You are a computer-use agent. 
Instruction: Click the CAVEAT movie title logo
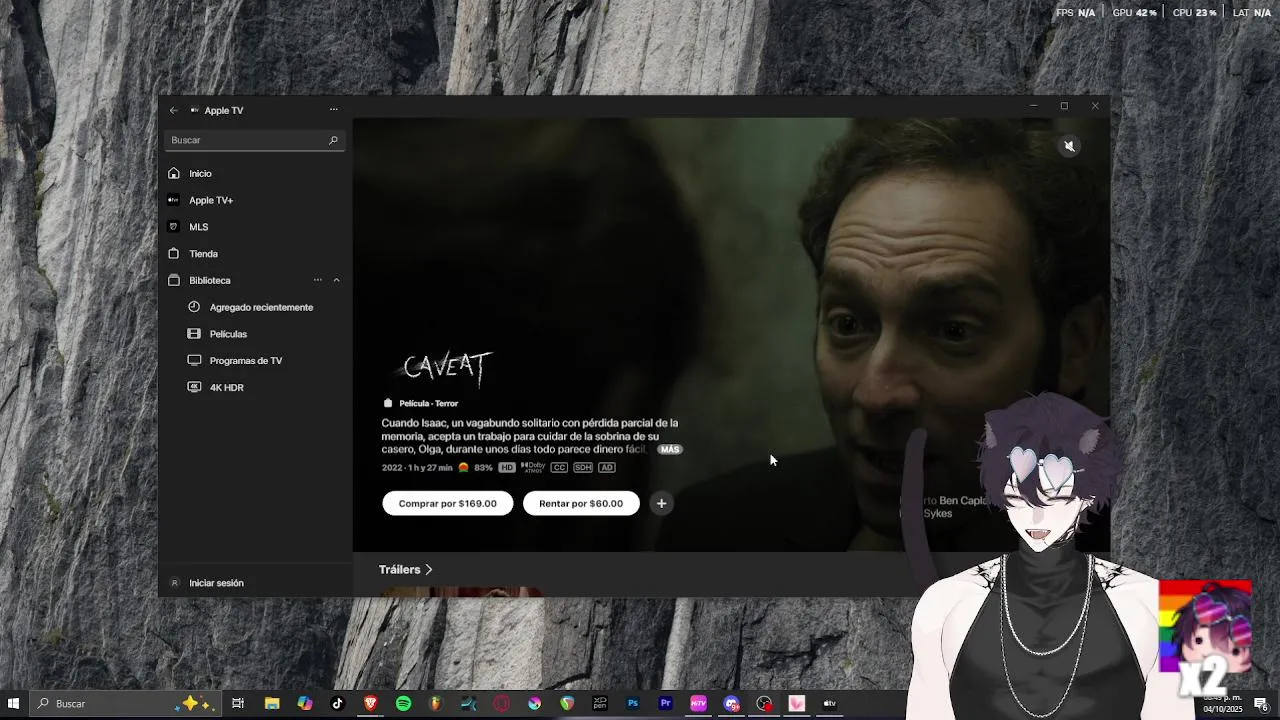446,366
